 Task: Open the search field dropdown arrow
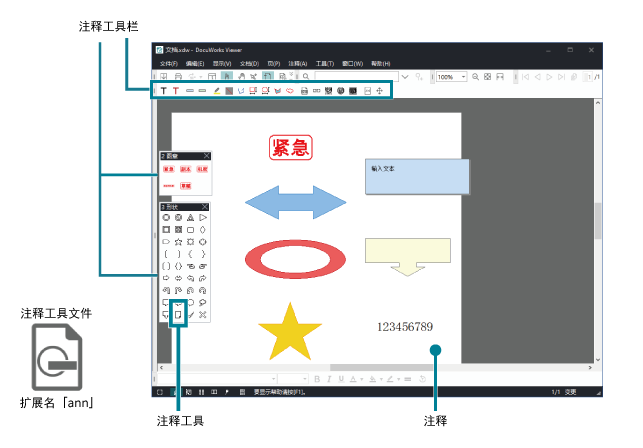pyautogui.click(x=405, y=76)
